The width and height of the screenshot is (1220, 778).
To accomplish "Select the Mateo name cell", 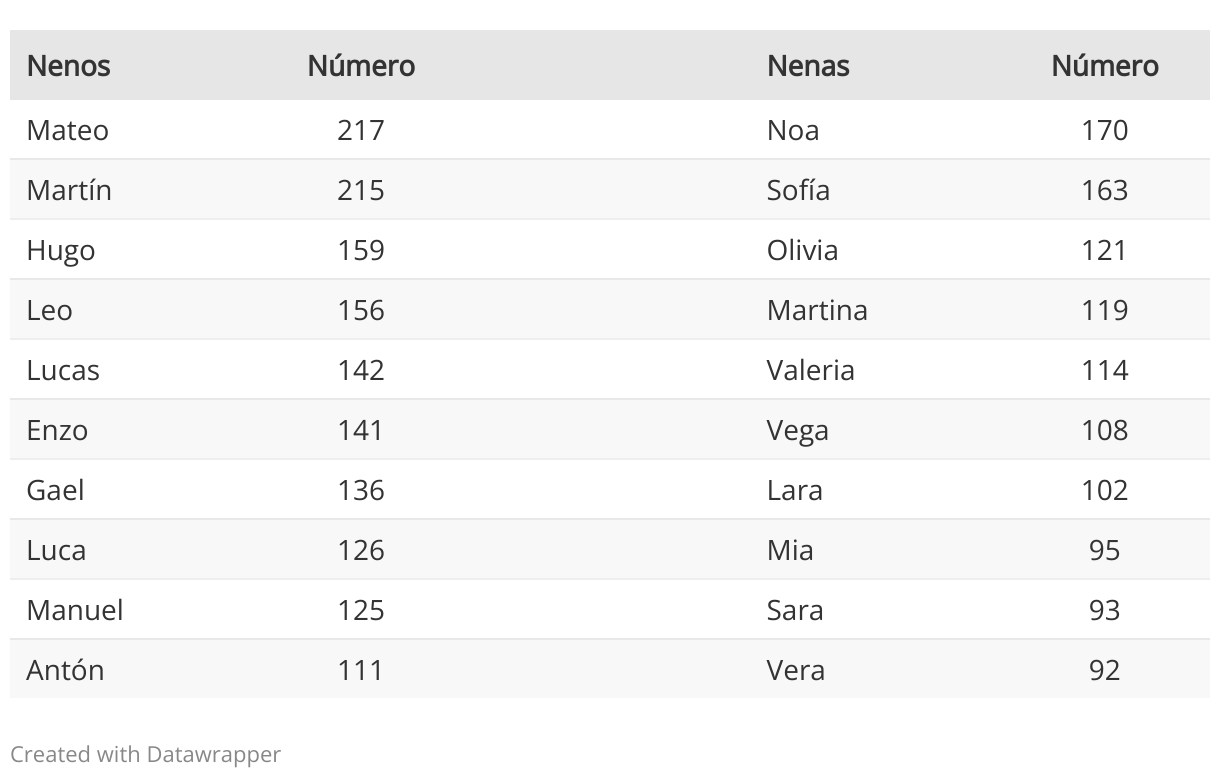I will point(68,130).
